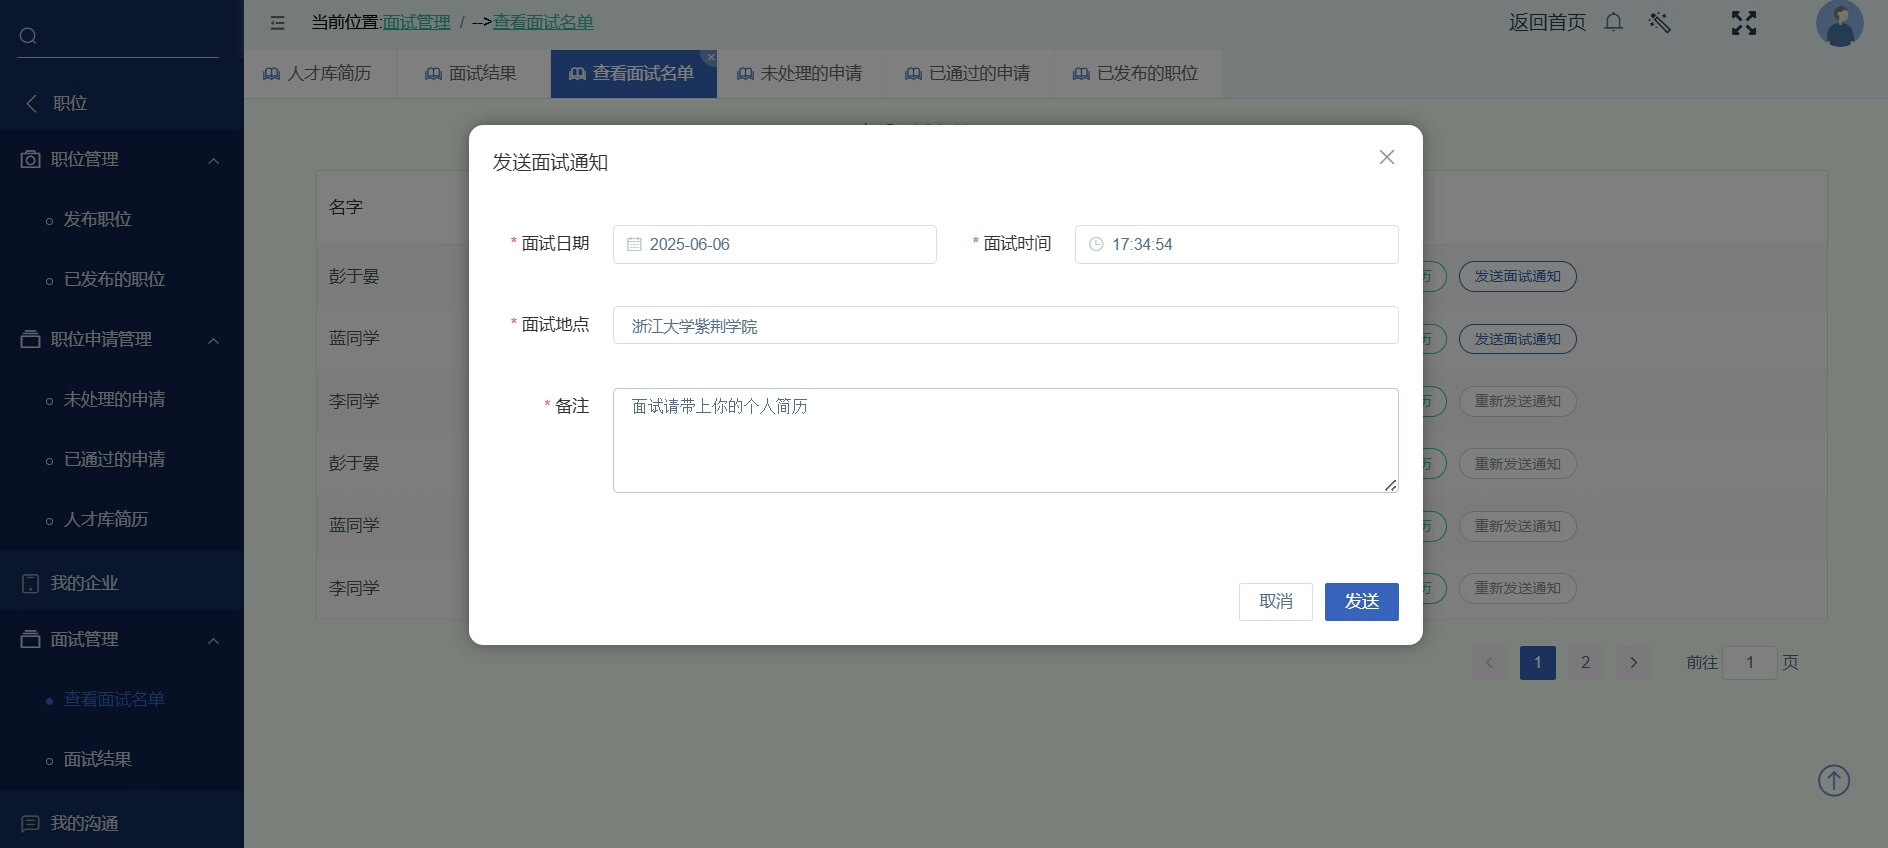Click the 面试地点 input field
1888x848 pixels.
point(1005,325)
